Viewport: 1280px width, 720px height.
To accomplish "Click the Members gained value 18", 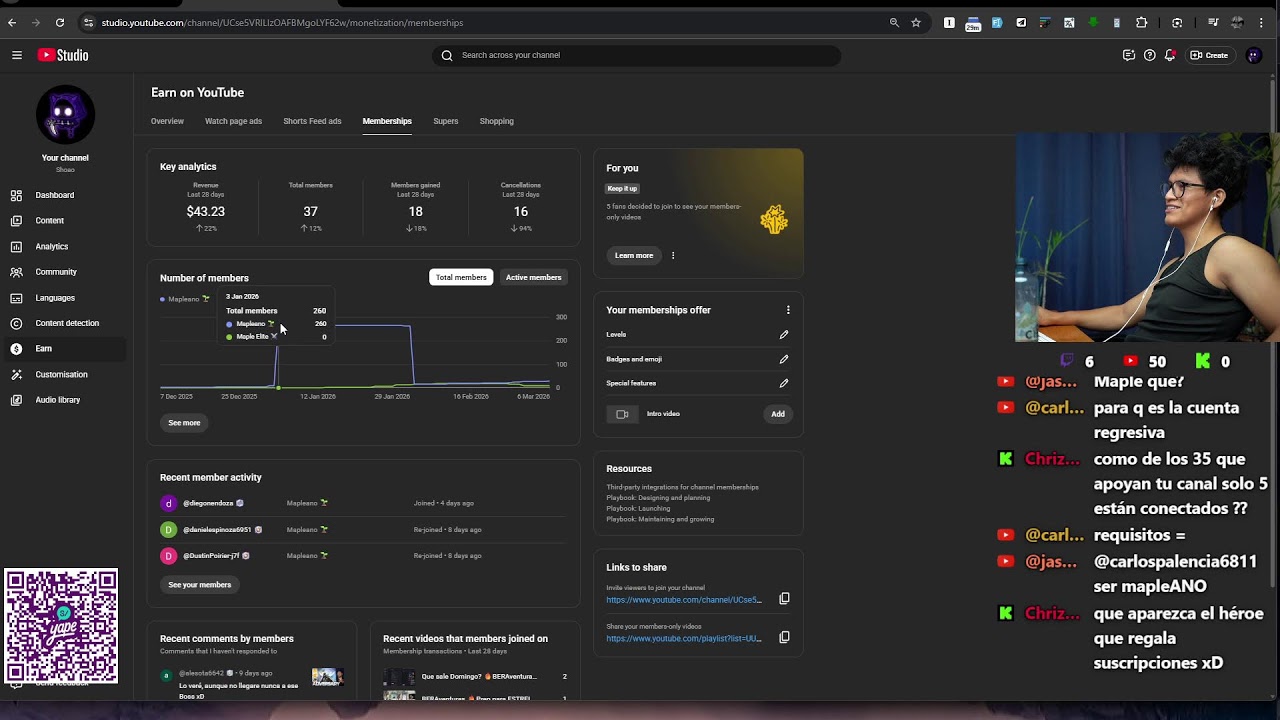I will tap(415, 212).
